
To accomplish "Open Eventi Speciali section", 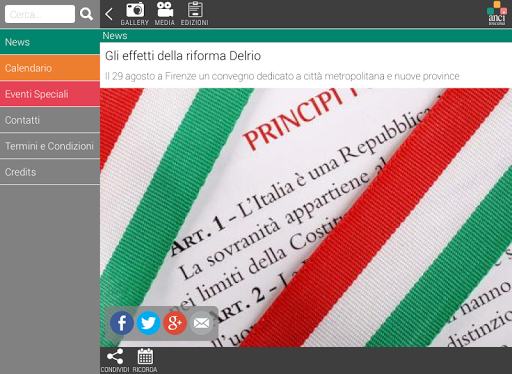I will click(x=50, y=94).
